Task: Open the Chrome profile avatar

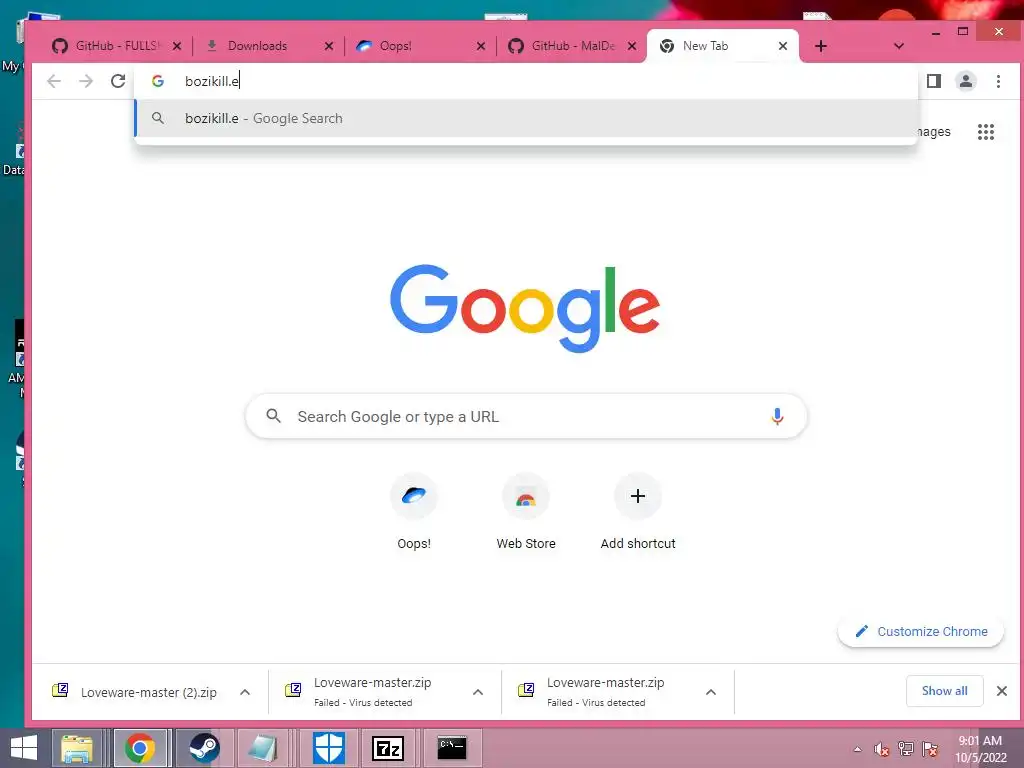Action: 965,81
